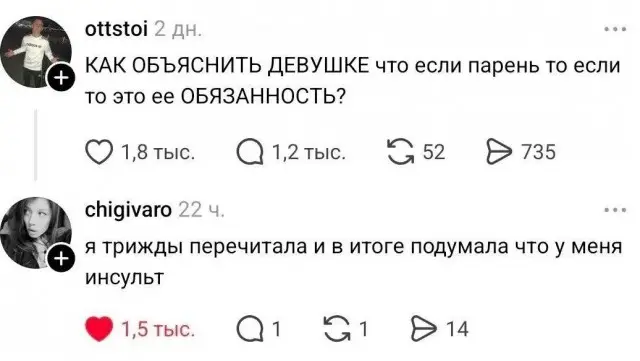
Task: Repost chigivaro's reply
Action: click(338, 329)
